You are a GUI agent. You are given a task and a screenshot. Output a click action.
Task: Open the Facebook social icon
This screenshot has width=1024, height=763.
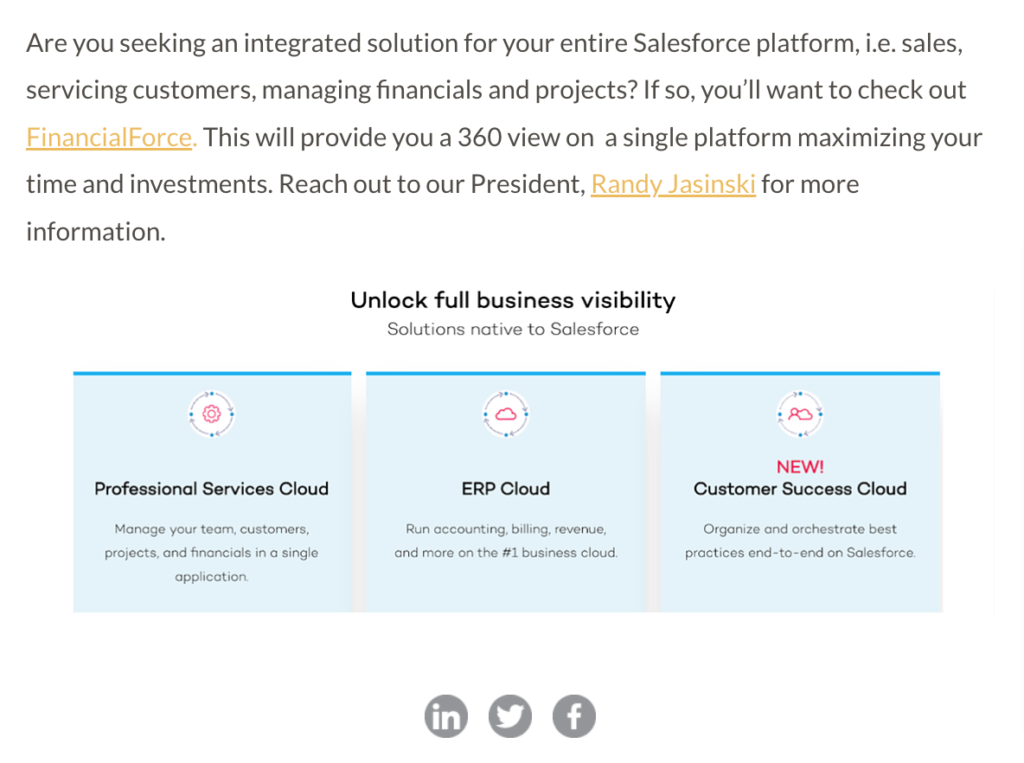(574, 716)
